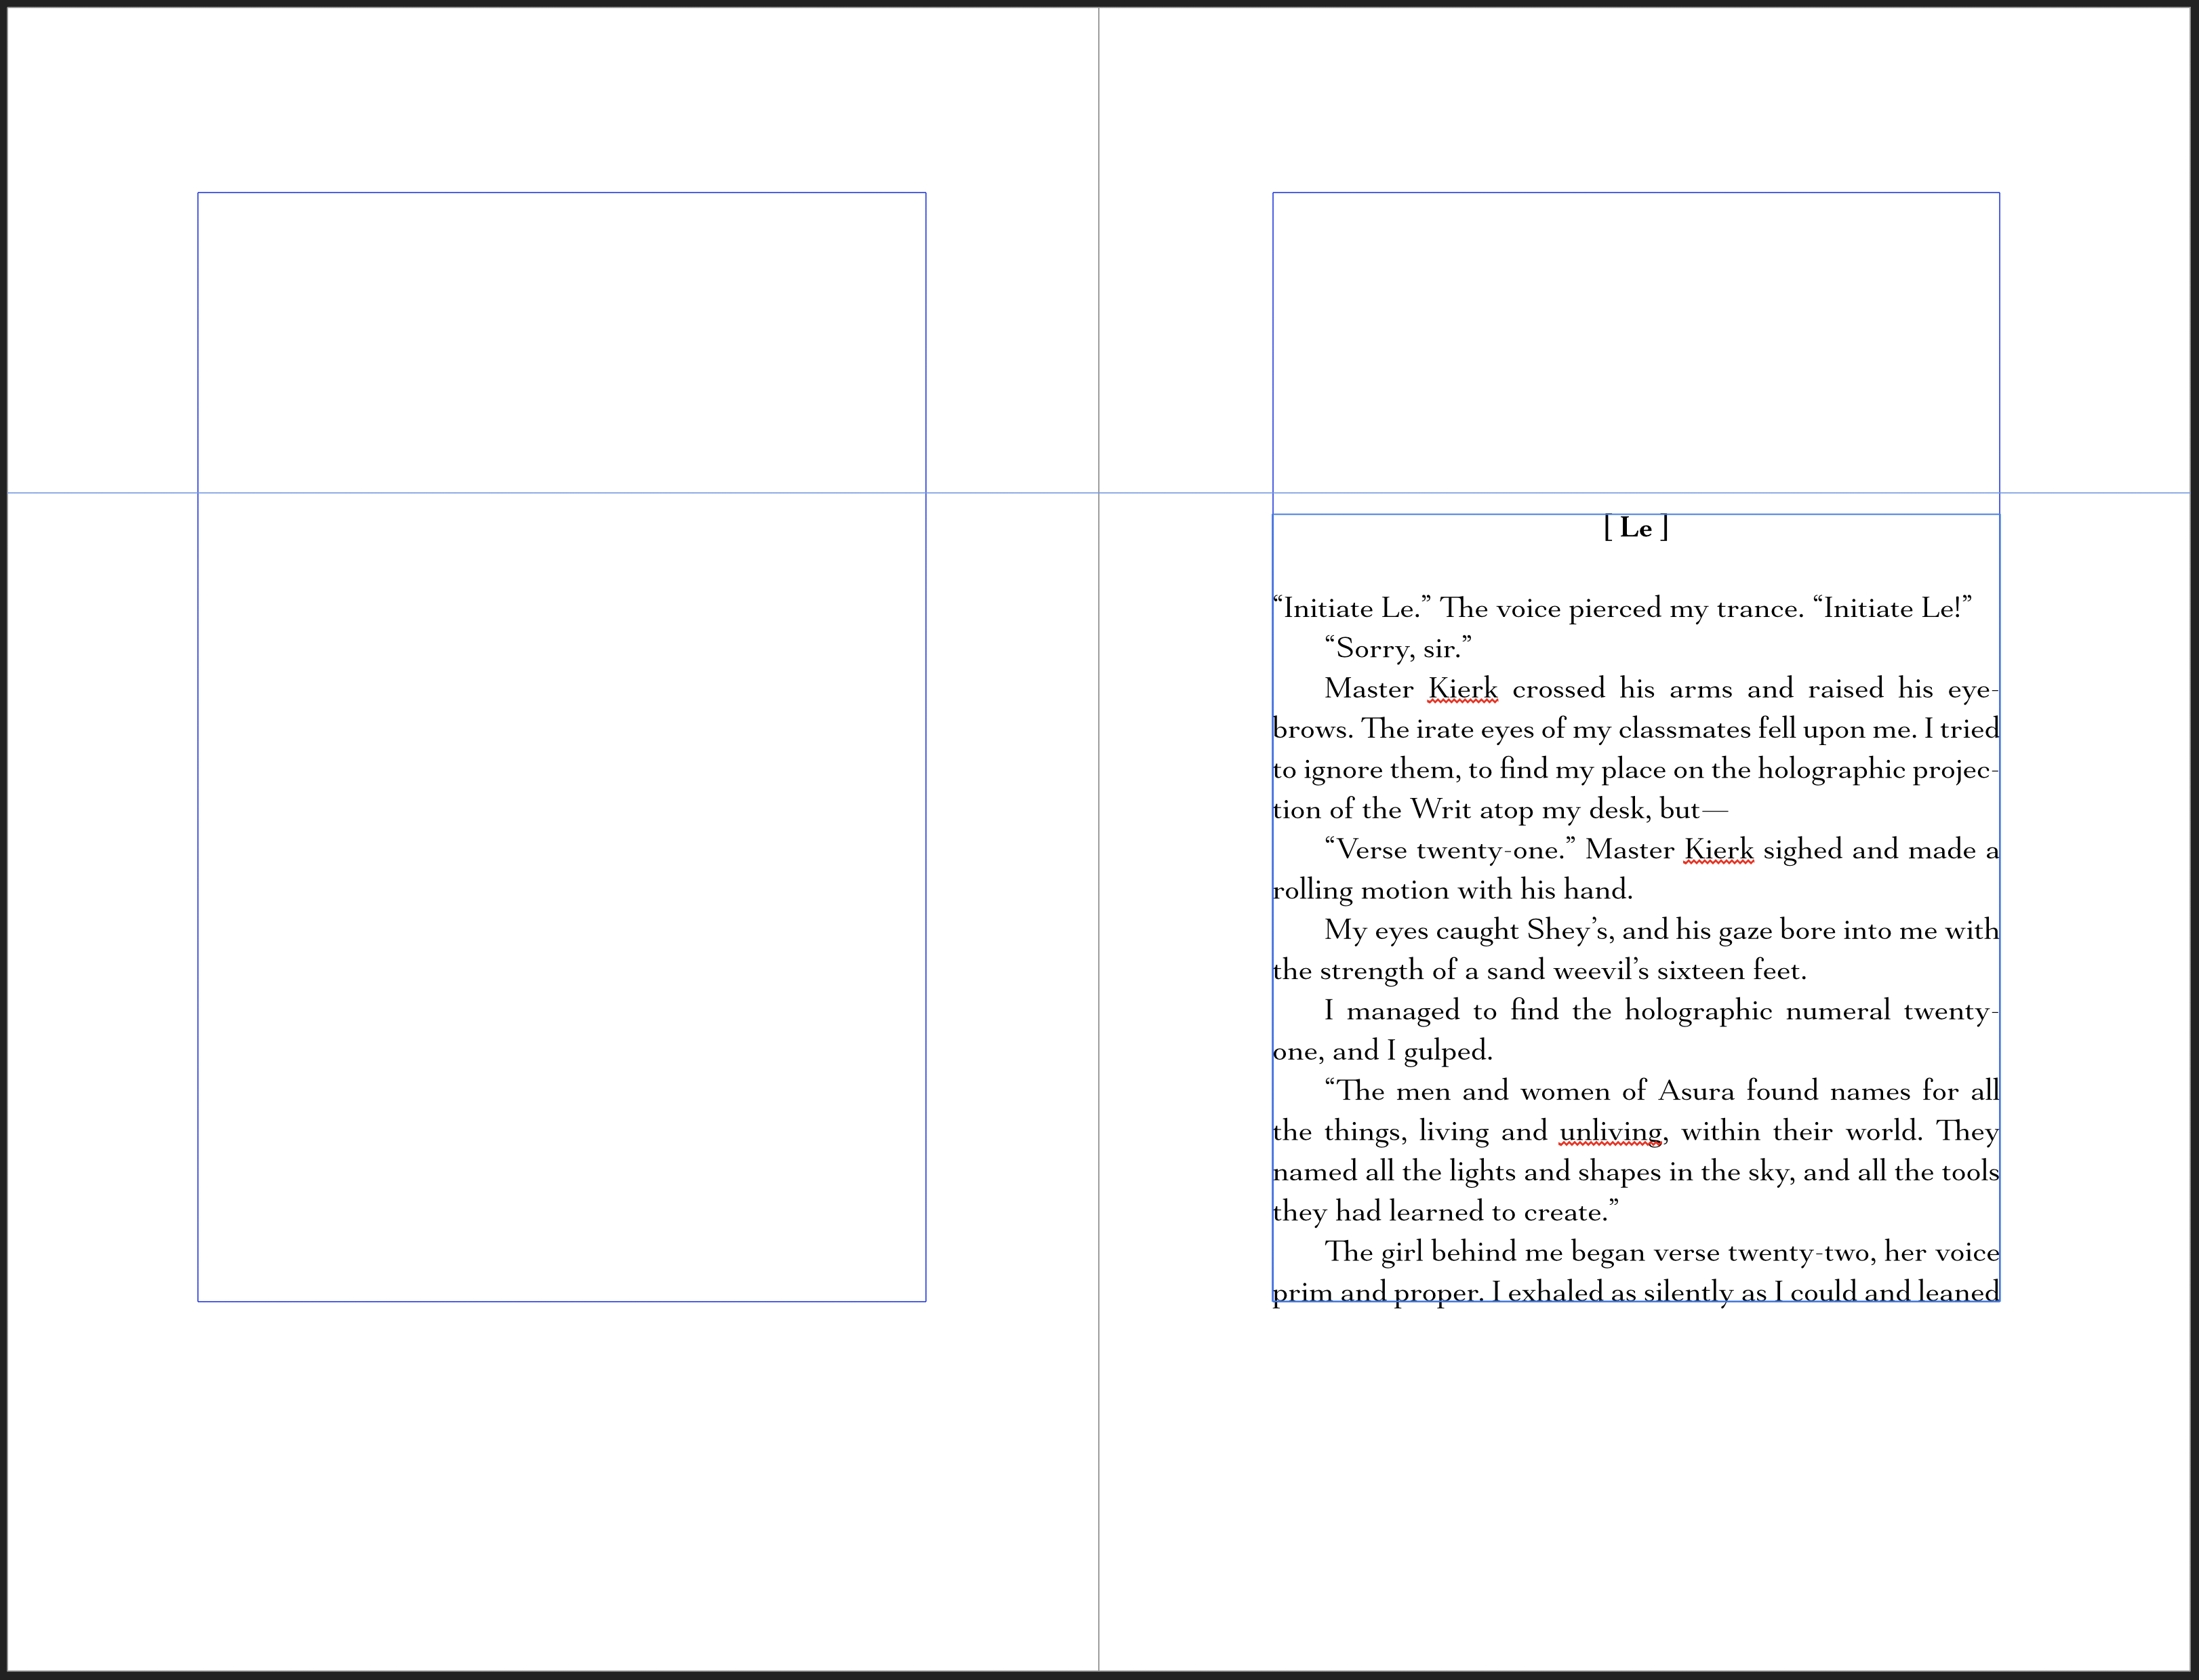
Task: Click the line “Sorry, sir.”
Action: [x=1398, y=649]
